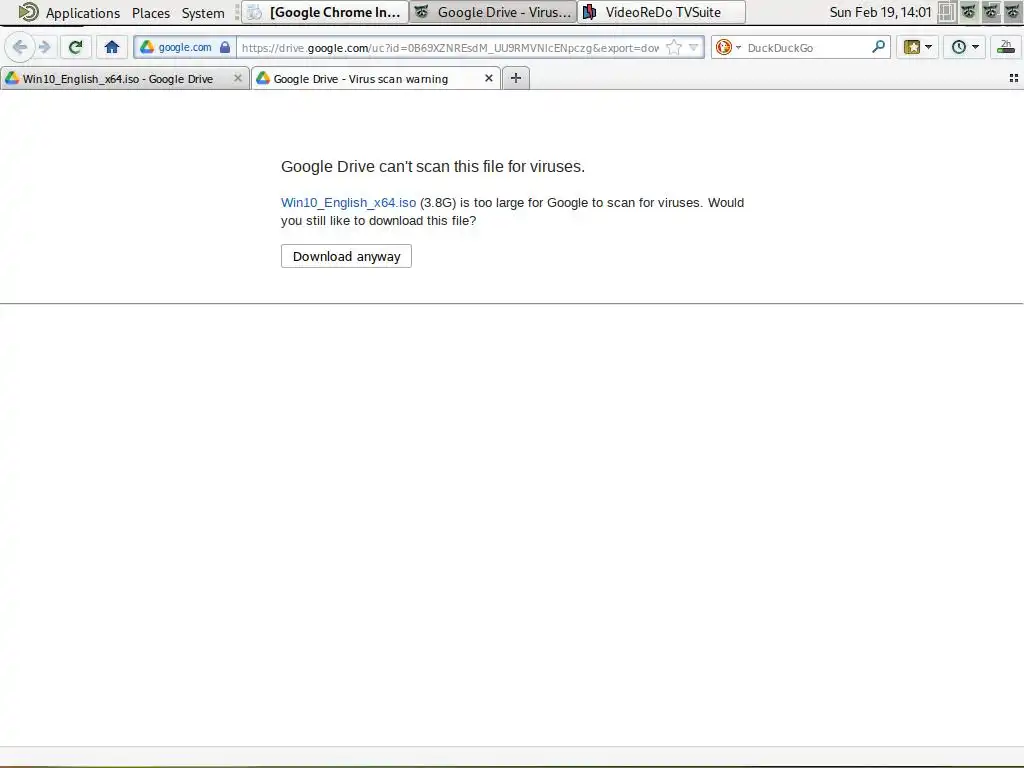Switch to Google Chrome In... taskbar window
1024x768 pixels.
[325, 12]
